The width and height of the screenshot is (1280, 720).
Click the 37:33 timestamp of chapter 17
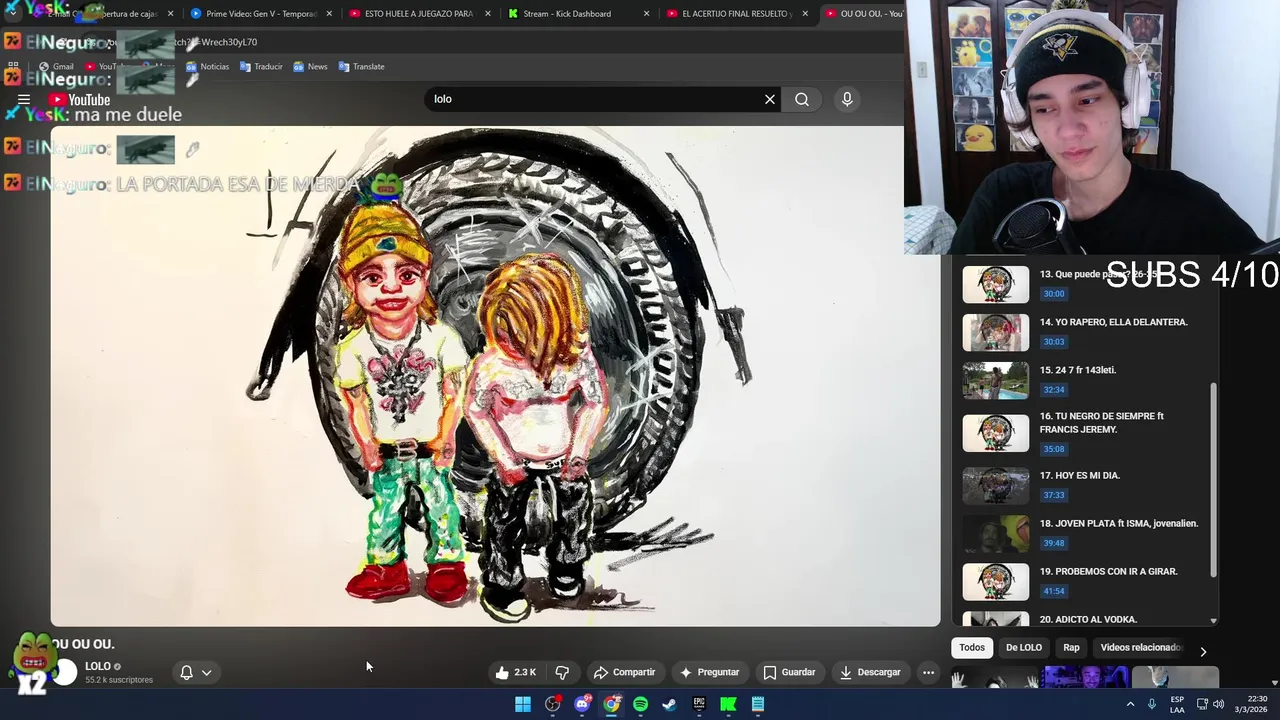click(1054, 495)
